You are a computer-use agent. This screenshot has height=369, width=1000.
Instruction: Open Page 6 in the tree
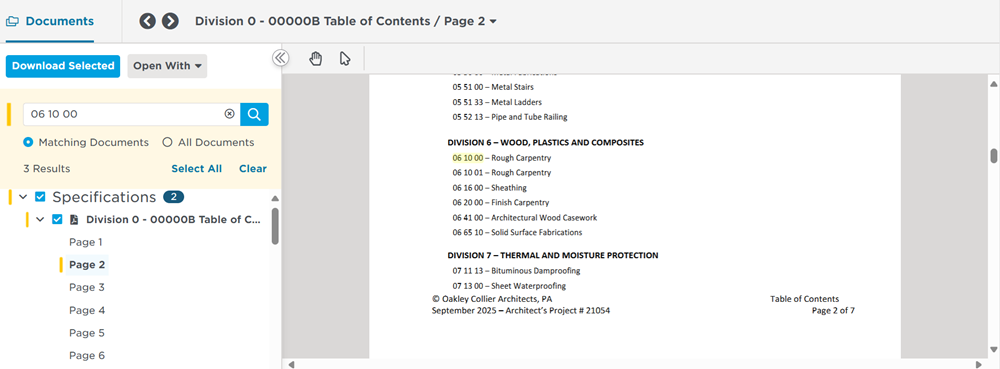pyautogui.click(x=87, y=356)
